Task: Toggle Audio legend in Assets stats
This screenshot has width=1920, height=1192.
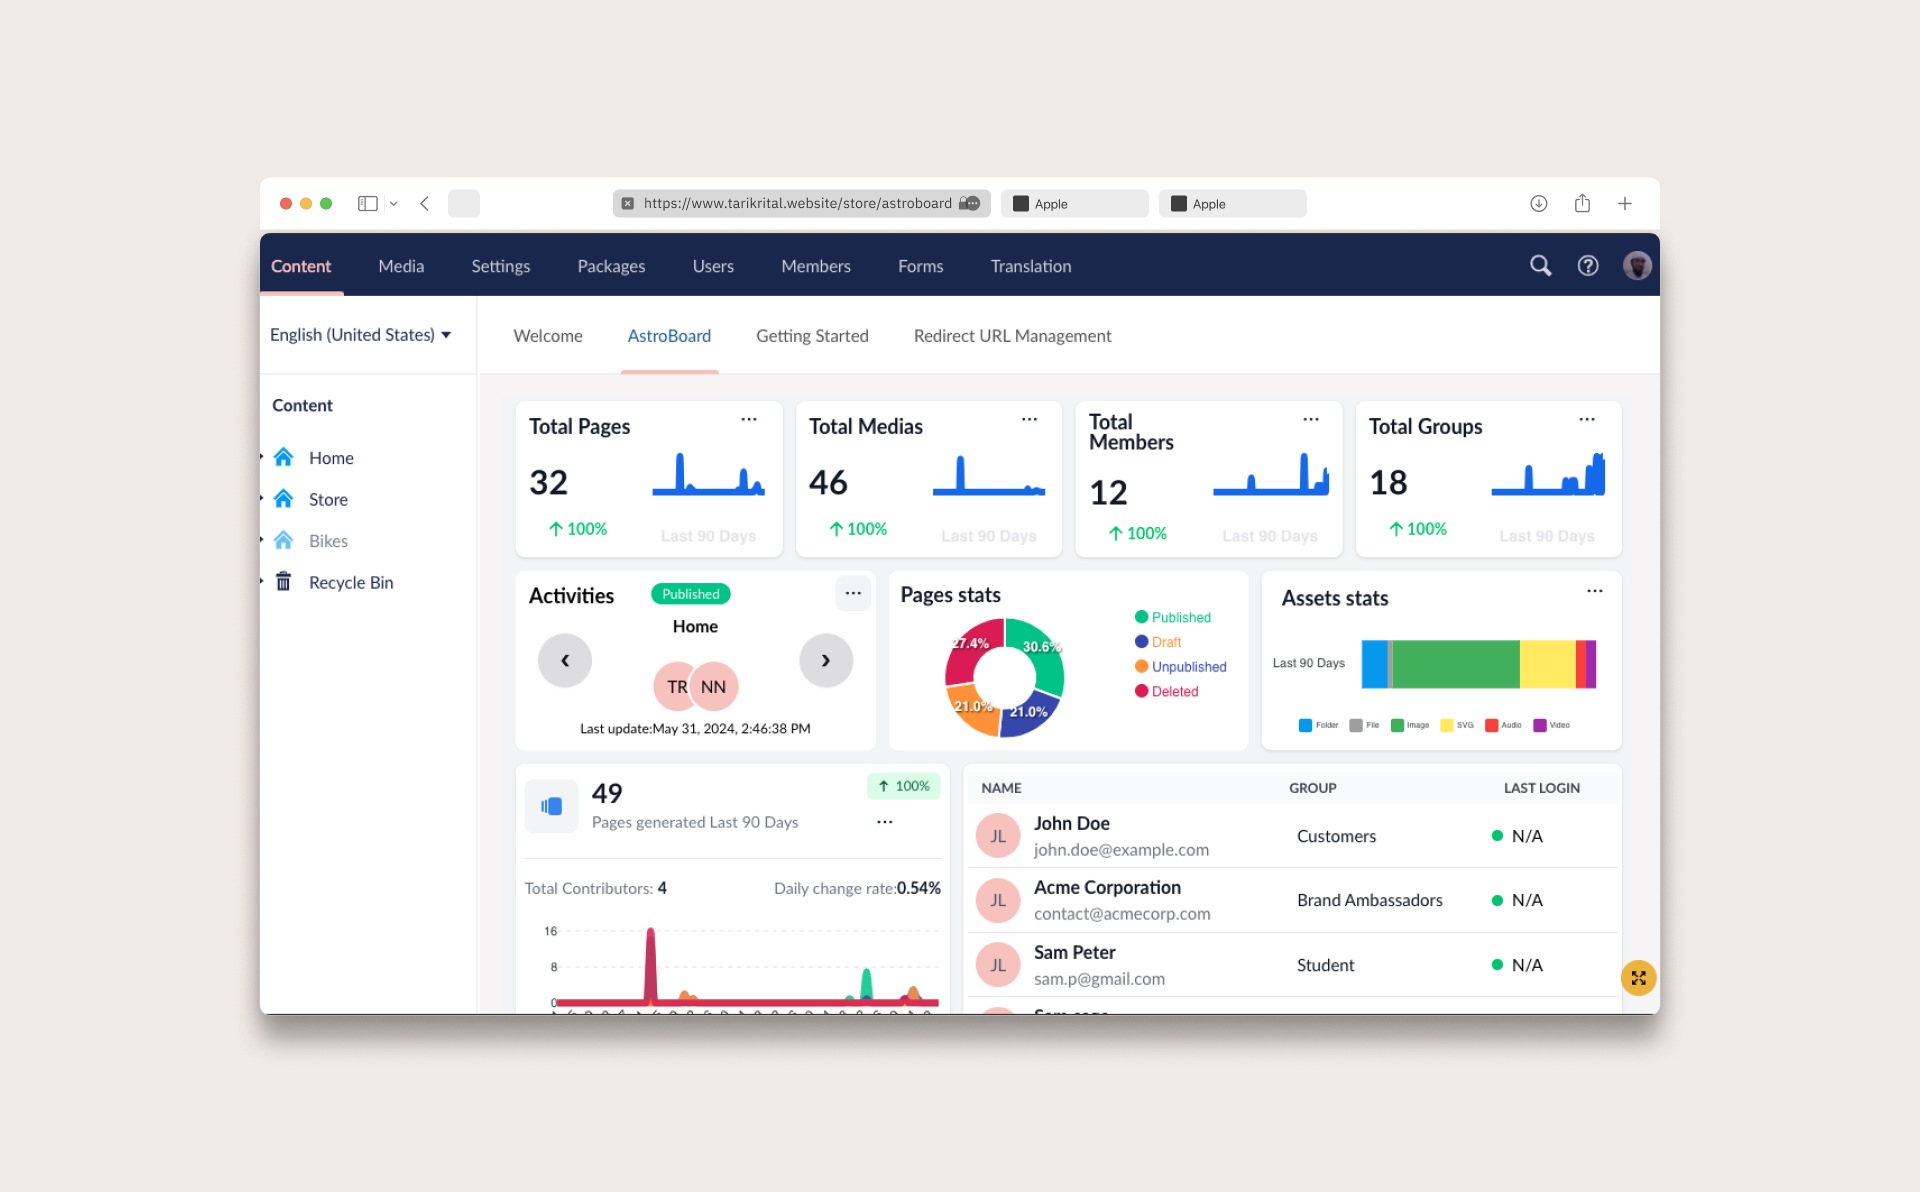Action: click(1503, 725)
